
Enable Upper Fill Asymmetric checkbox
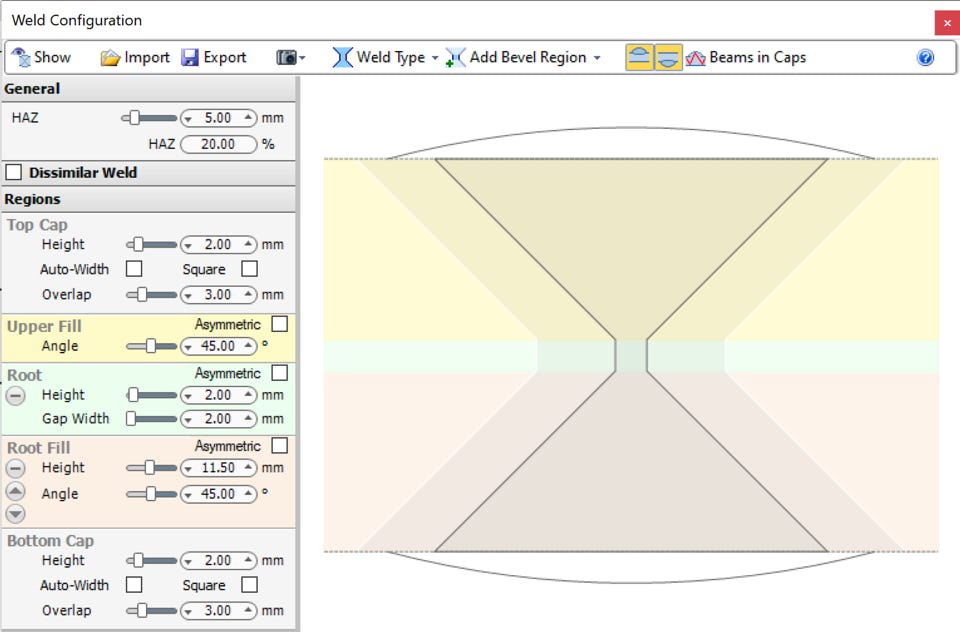pos(279,324)
